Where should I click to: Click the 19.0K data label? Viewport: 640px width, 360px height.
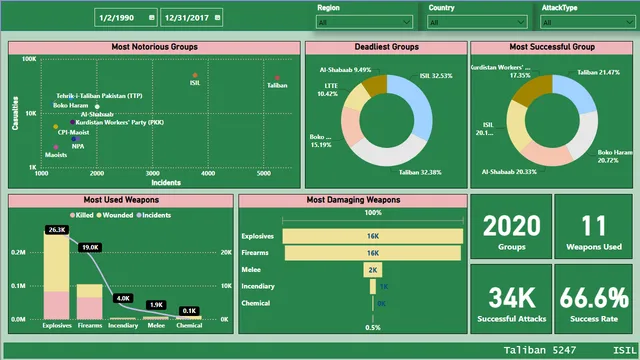pos(90,247)
